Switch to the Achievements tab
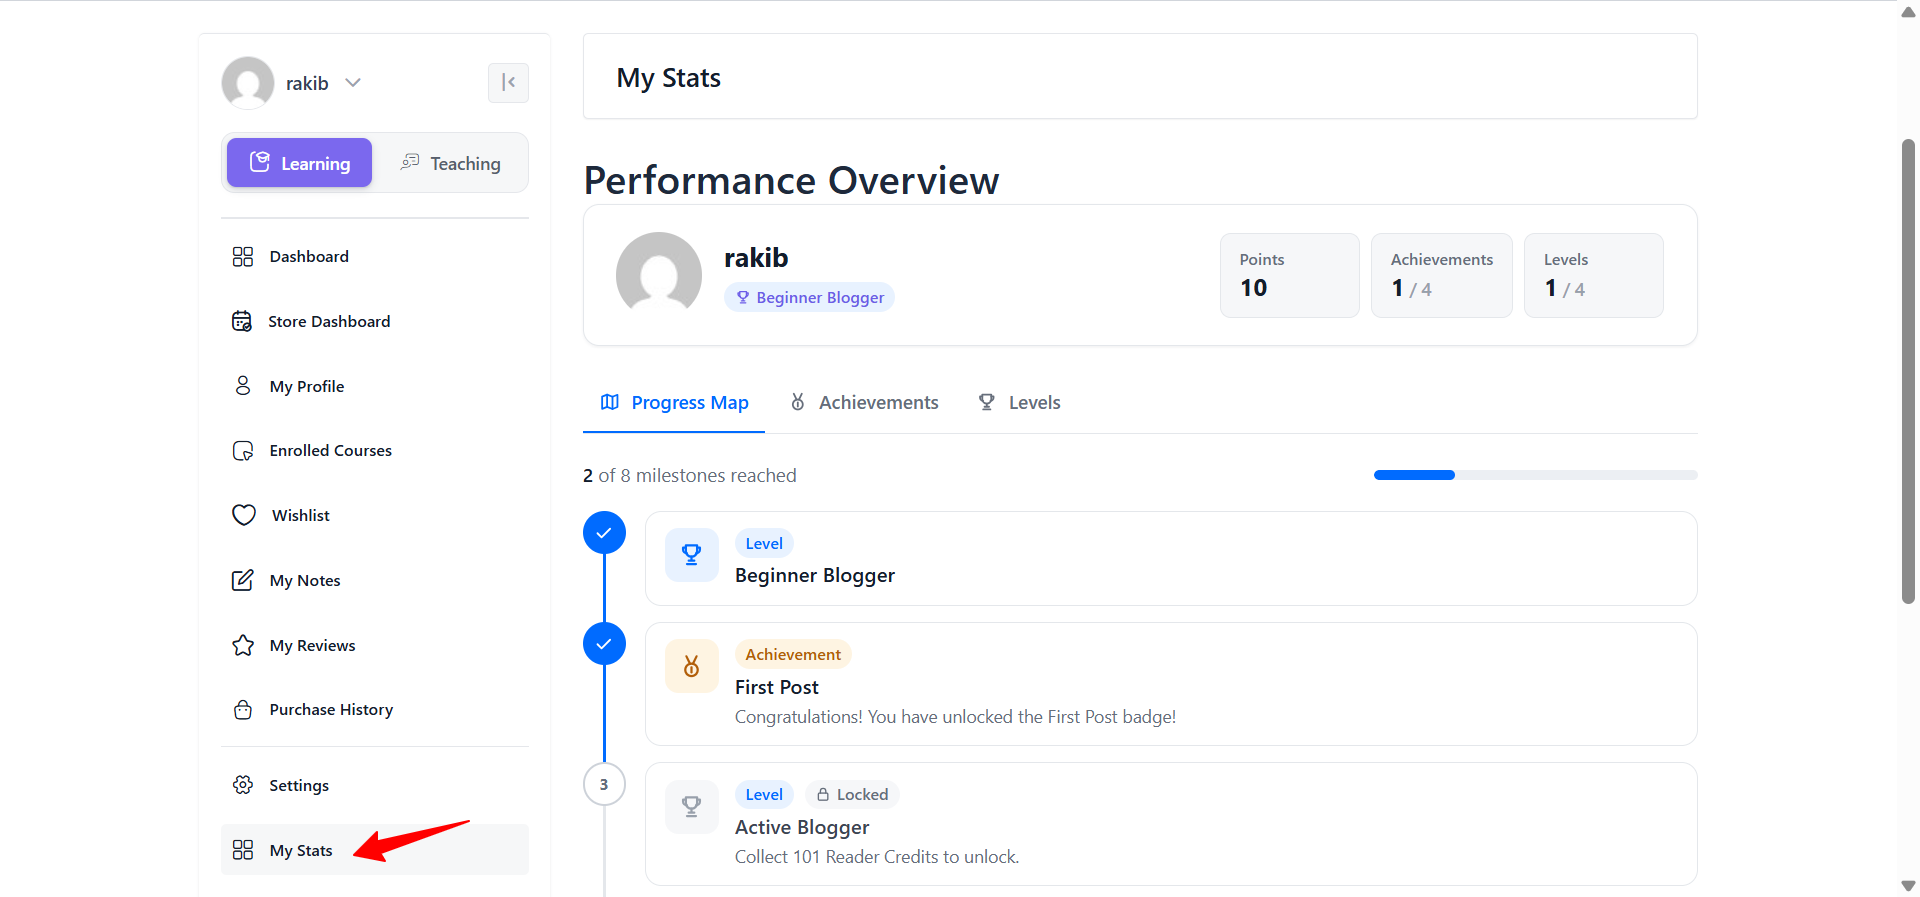 [864, 402]
